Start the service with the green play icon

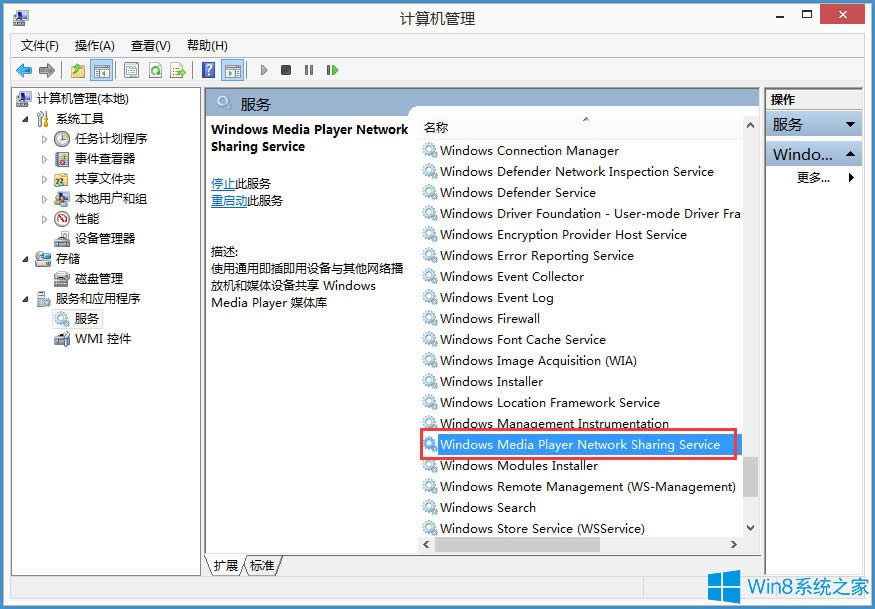pos(264,70)
